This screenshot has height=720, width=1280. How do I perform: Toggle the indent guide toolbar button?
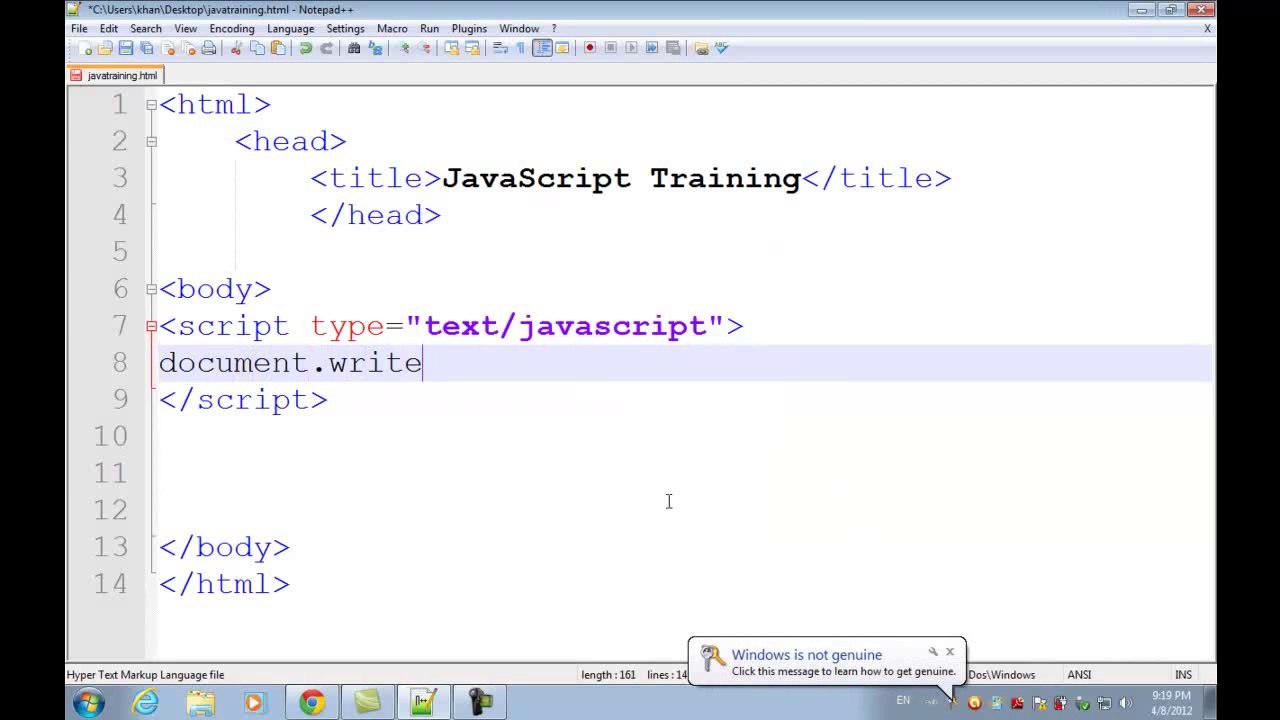tap(542, 48)
